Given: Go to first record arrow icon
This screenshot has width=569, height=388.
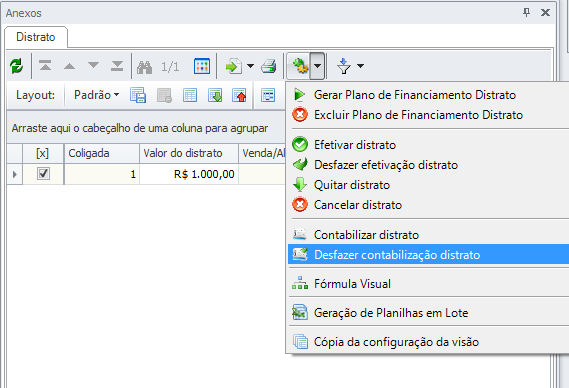Looking at the screenshot, I should (45, 66).
